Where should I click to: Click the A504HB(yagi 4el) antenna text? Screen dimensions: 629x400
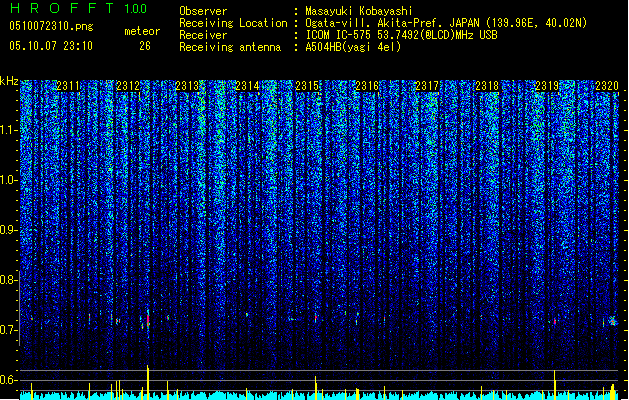353,47
